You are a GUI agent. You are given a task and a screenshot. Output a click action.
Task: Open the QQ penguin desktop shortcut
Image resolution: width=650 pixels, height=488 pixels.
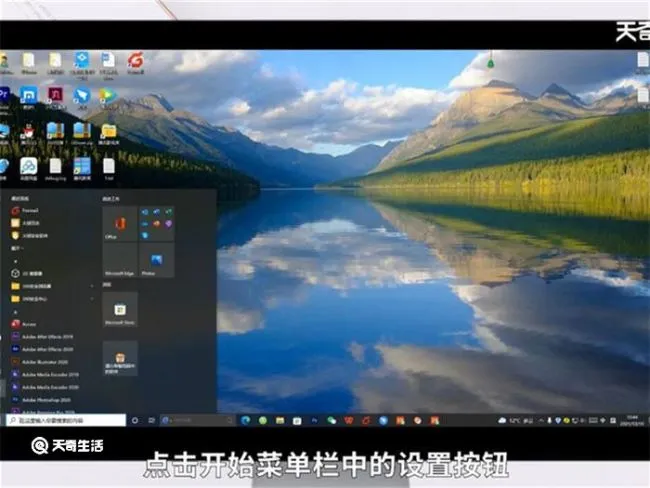(29, 134)
